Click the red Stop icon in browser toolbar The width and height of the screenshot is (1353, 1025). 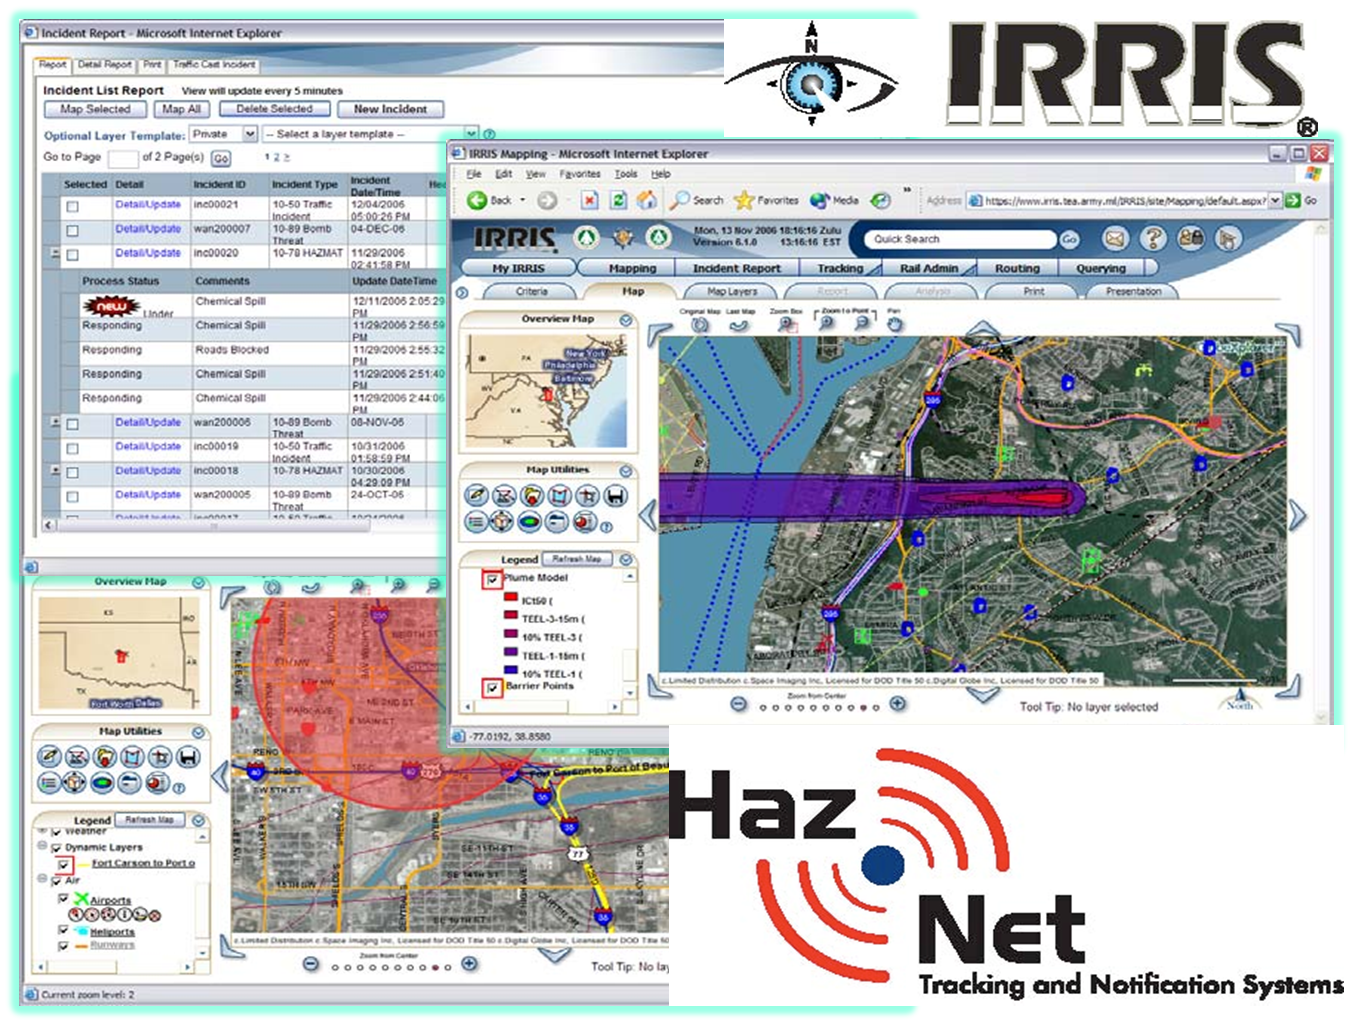point(590,200)
